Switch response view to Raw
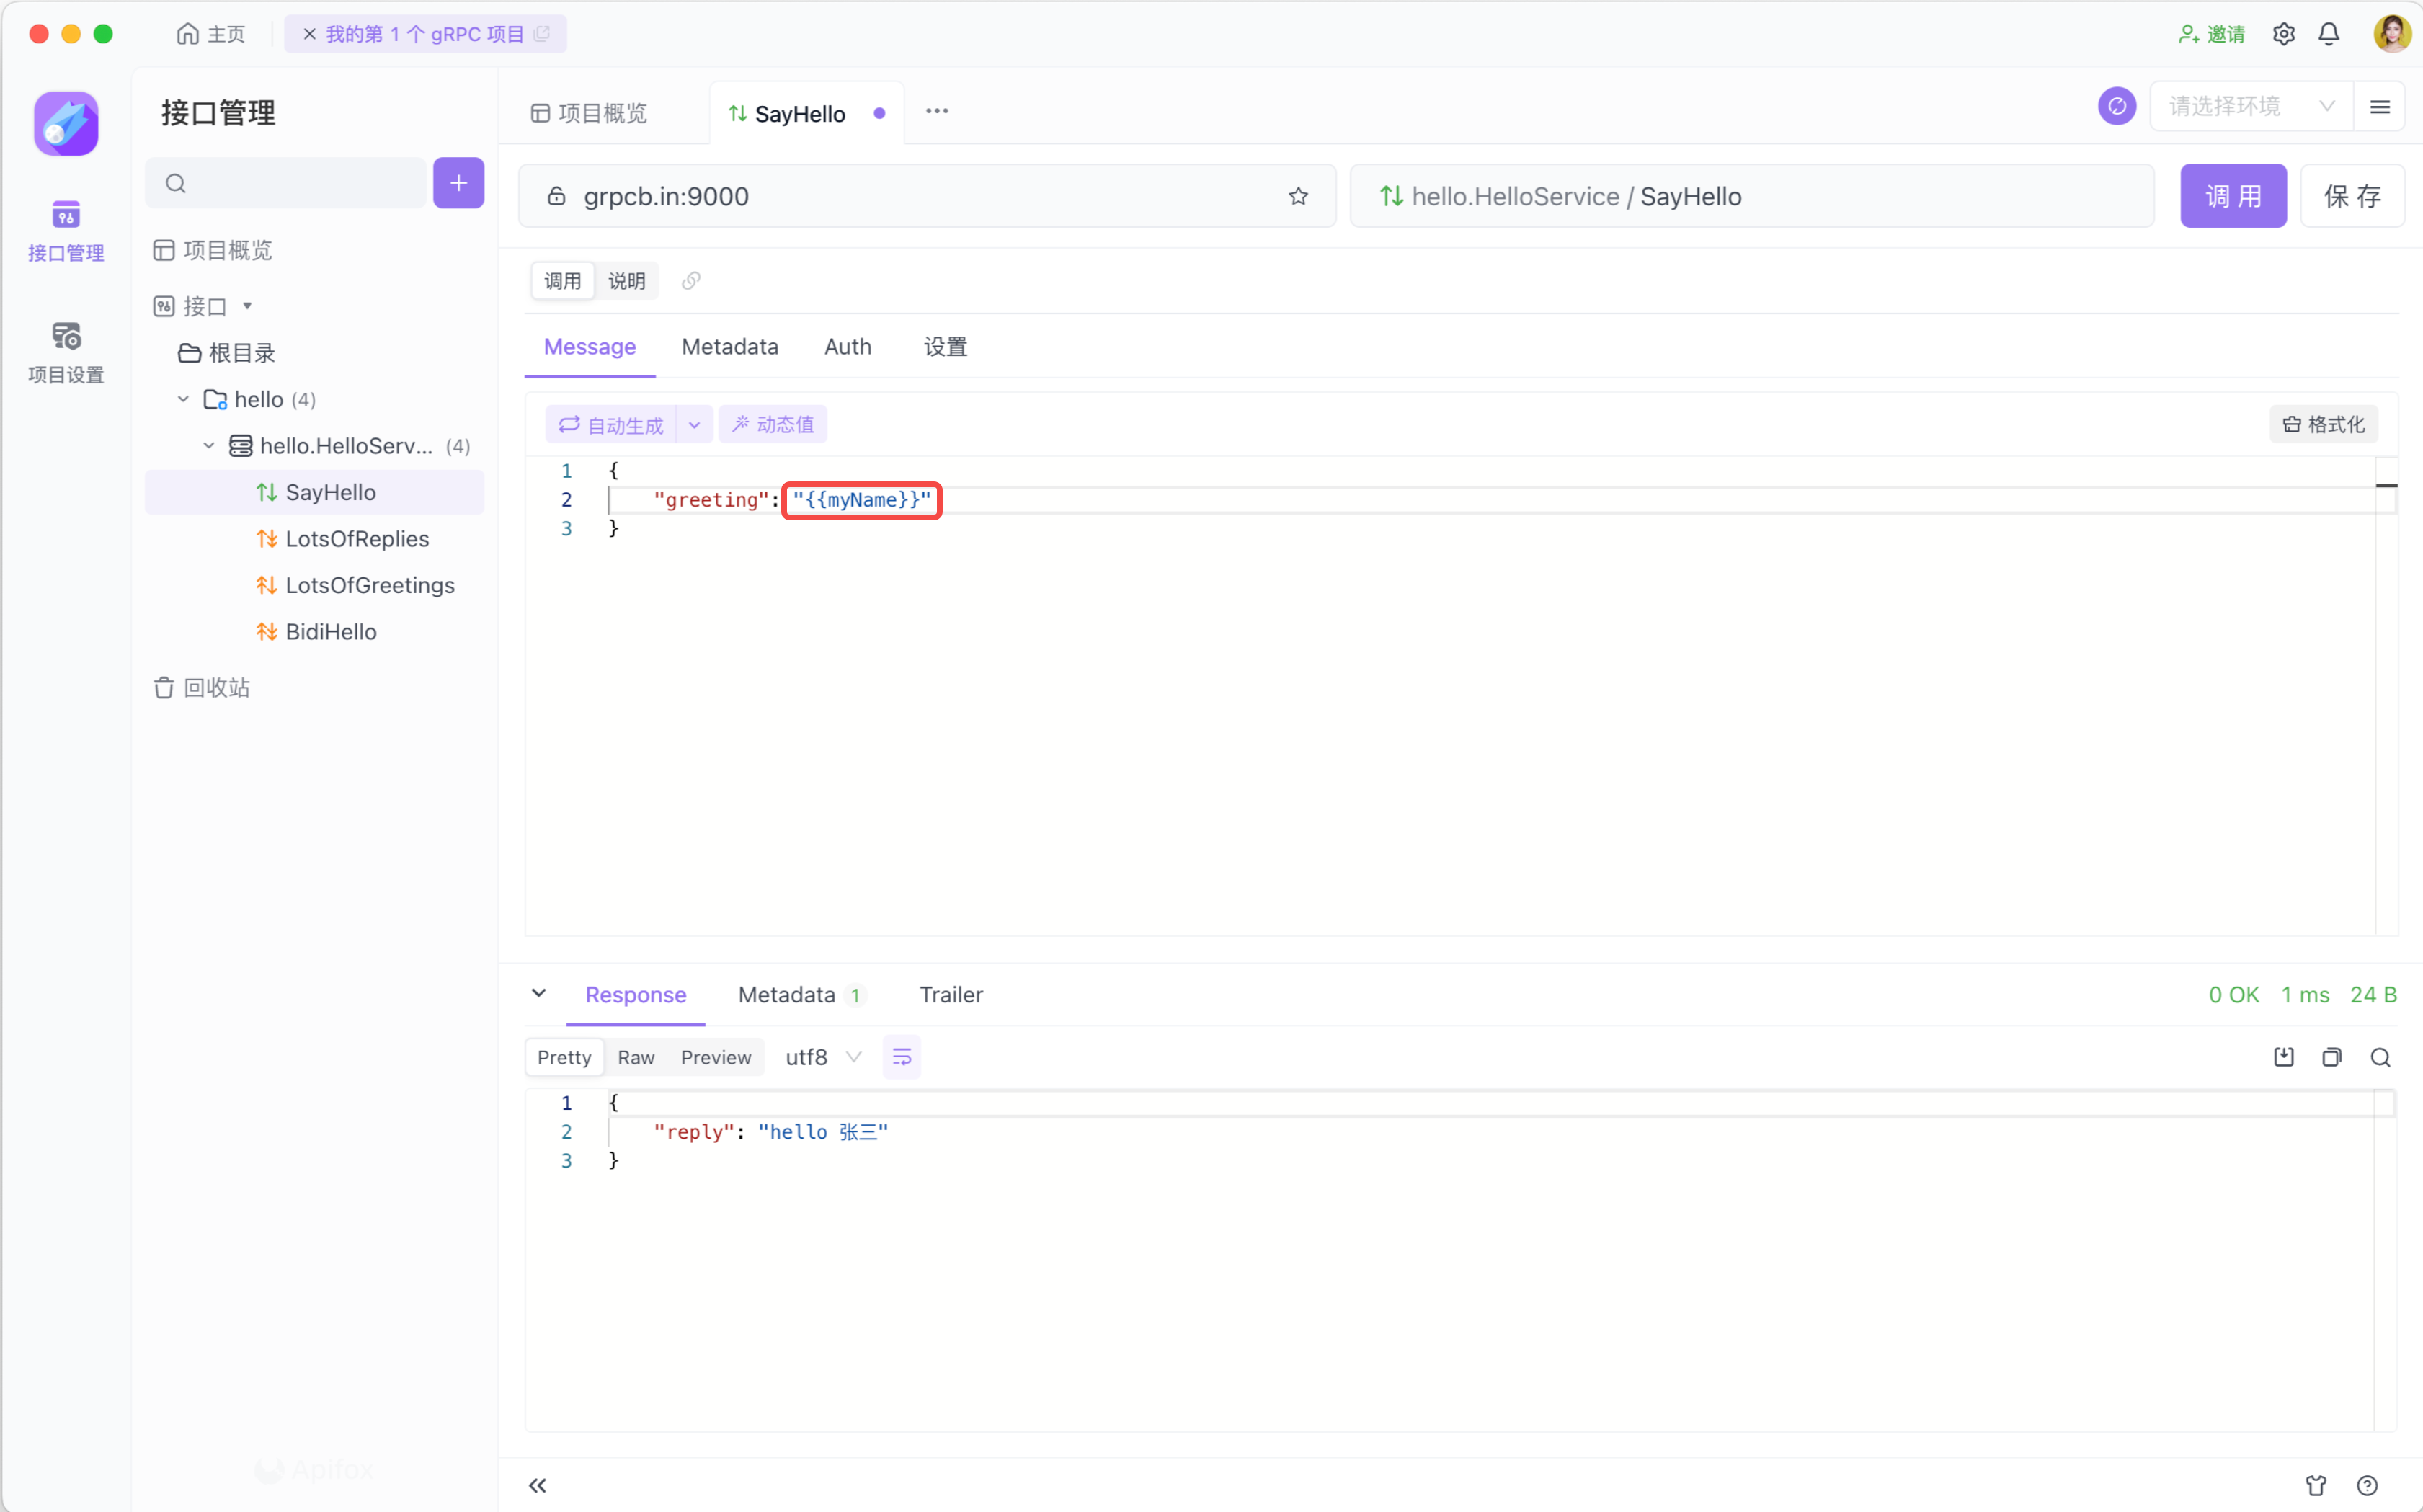 [x=636, y=1057]
